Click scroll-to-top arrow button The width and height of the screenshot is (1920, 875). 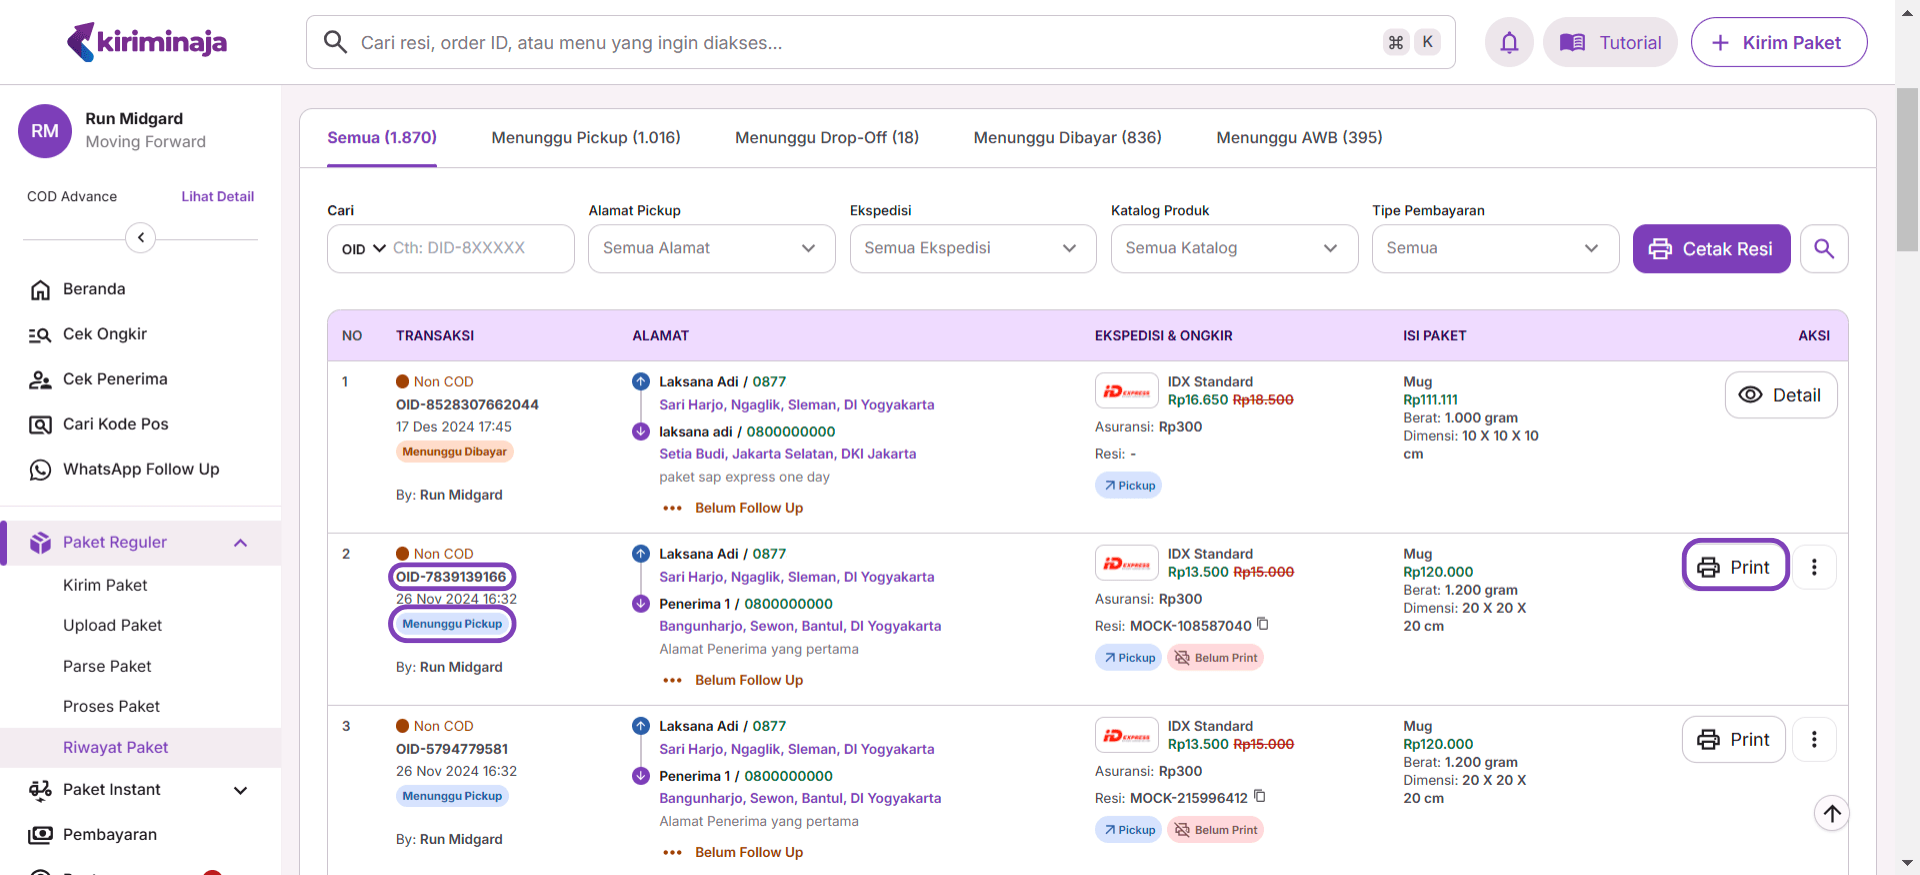tap(1831, 814)
